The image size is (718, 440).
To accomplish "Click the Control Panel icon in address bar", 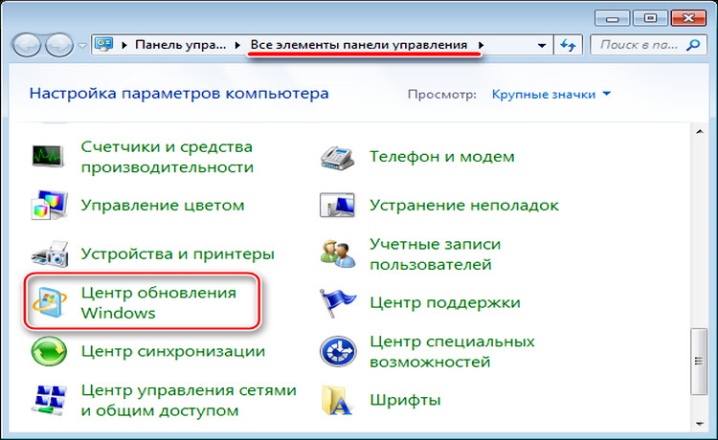I will [x=103, y=44].
